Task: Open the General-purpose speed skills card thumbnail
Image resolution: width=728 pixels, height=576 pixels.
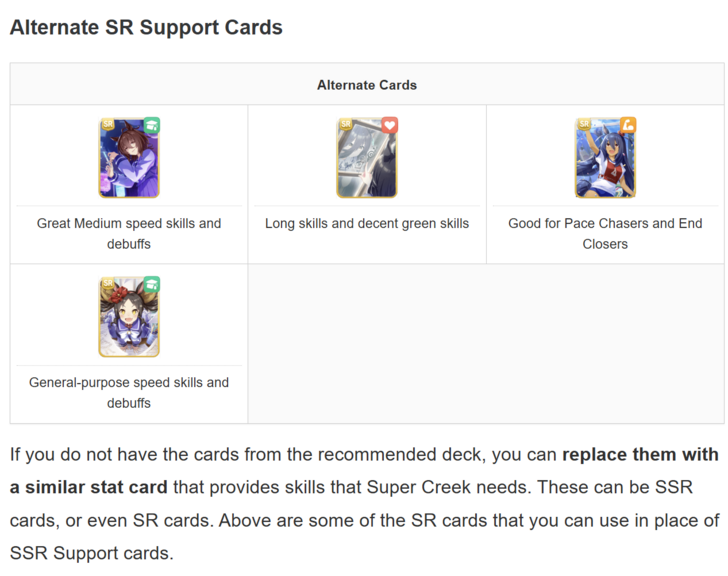Action: 129,319
